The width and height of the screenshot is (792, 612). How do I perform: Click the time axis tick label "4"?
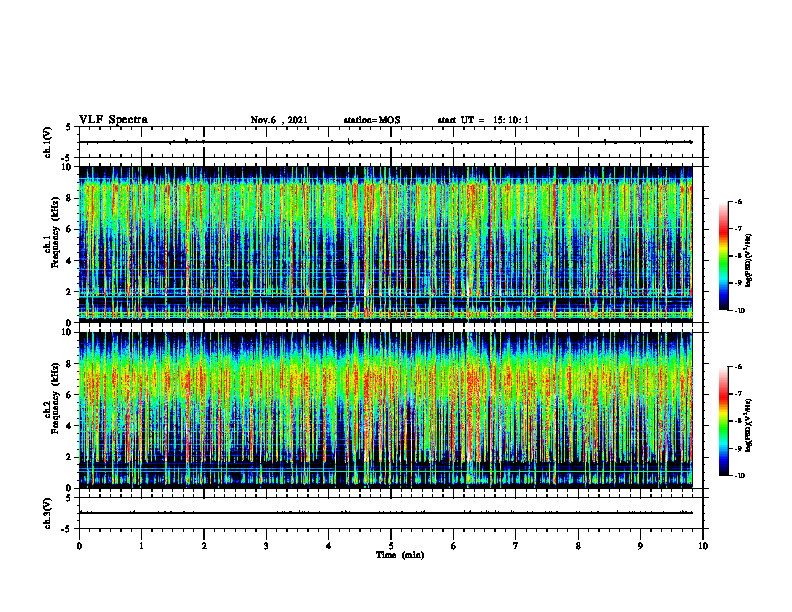[x=329, y=546]
